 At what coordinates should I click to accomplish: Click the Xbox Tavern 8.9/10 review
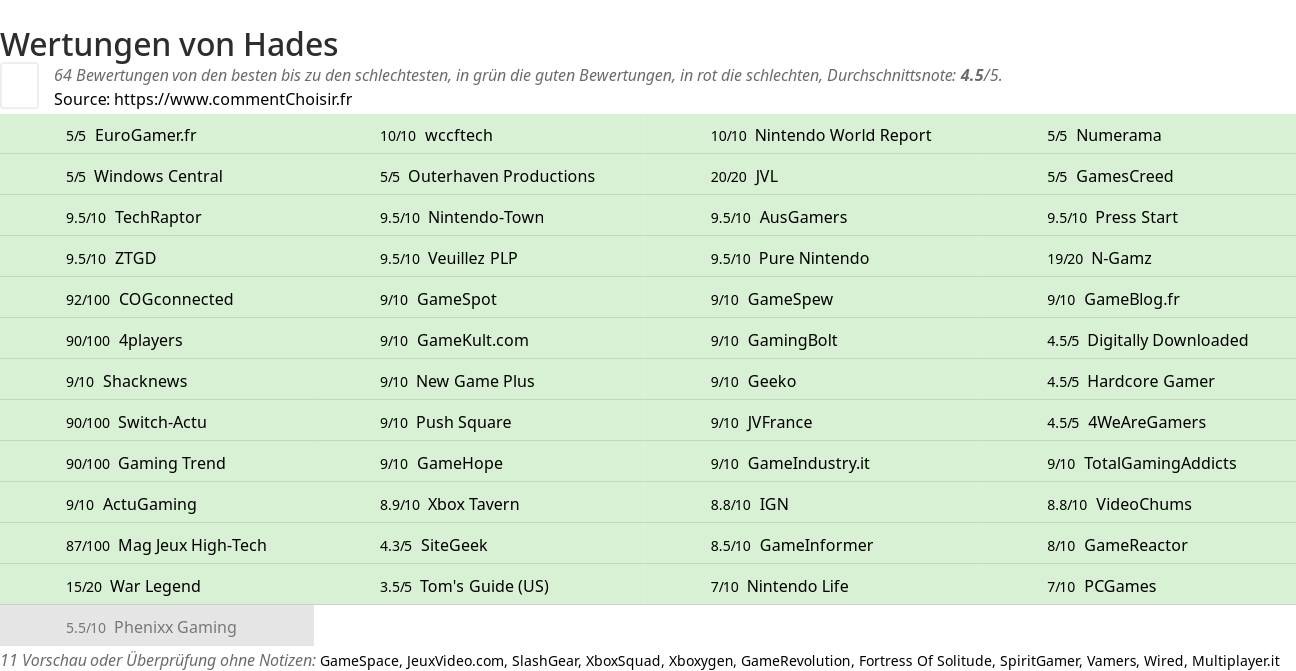450,504
